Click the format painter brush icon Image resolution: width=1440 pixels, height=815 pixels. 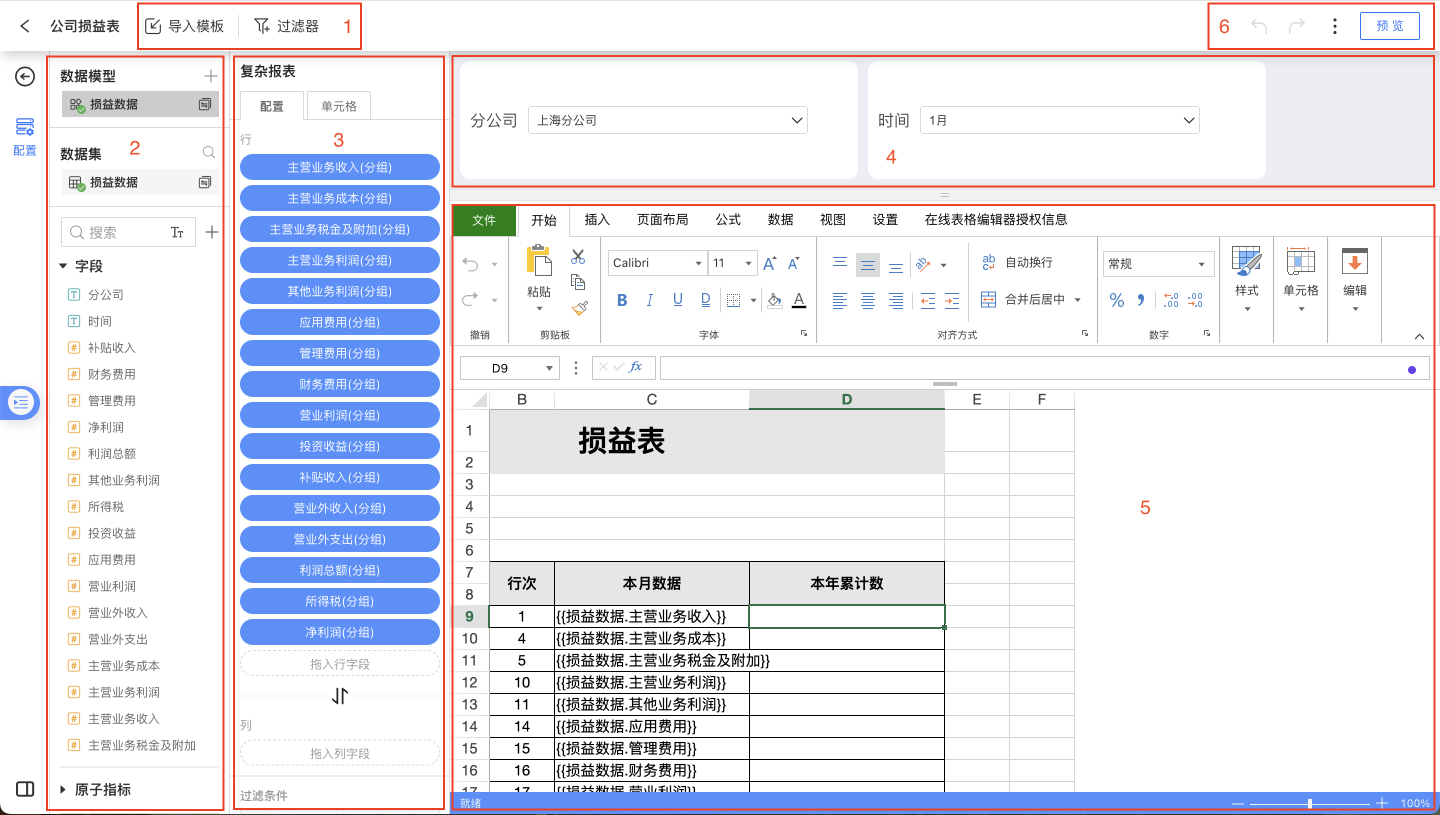point(578,309)
